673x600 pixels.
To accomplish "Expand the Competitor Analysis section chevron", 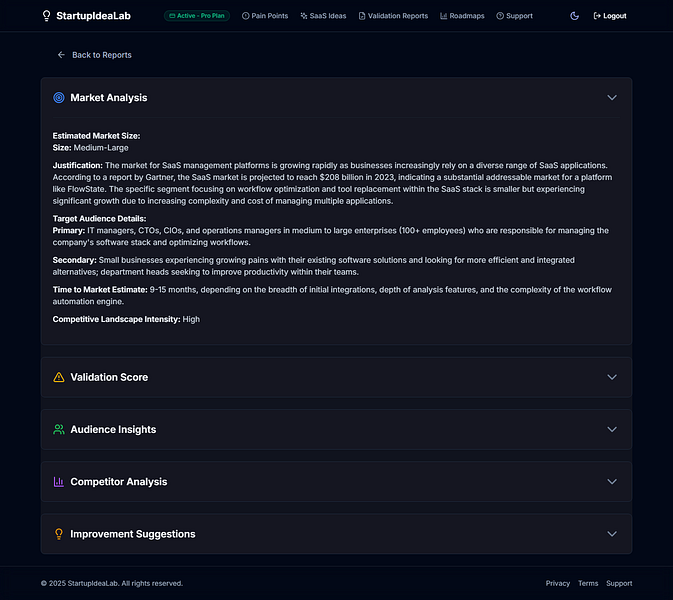I will (612, 482).
